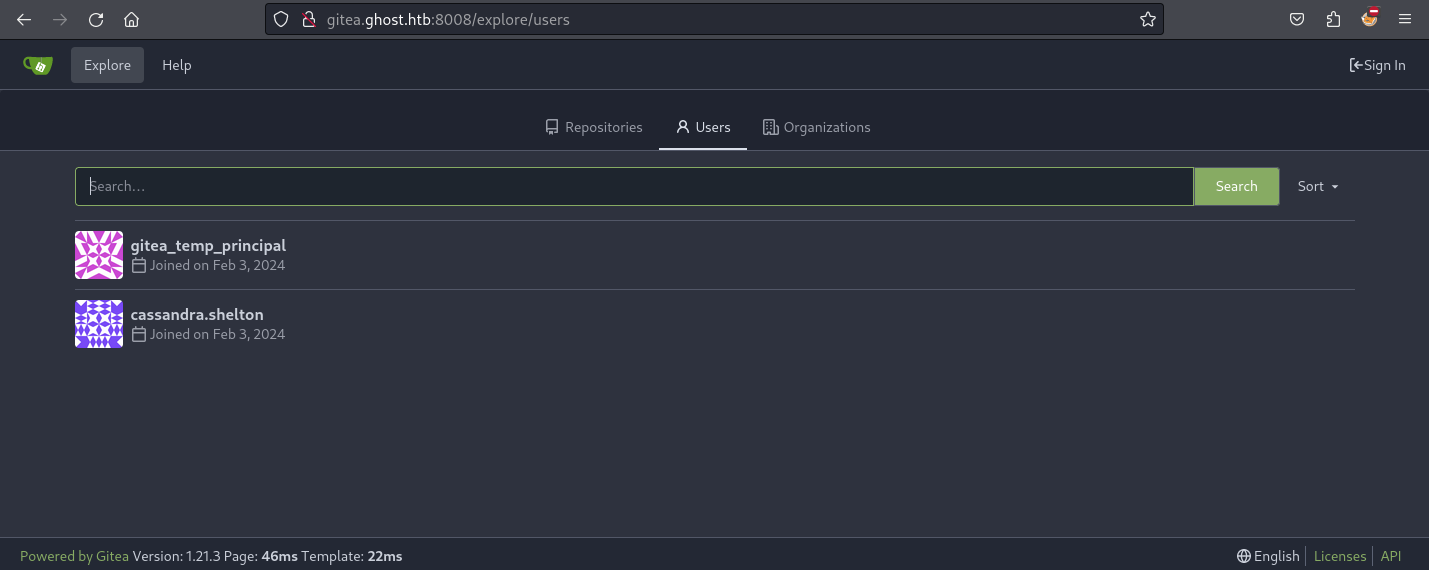Screen dimensions: 1429x570
Task: Switch to the Repositories tab
Action: point(594,127)
